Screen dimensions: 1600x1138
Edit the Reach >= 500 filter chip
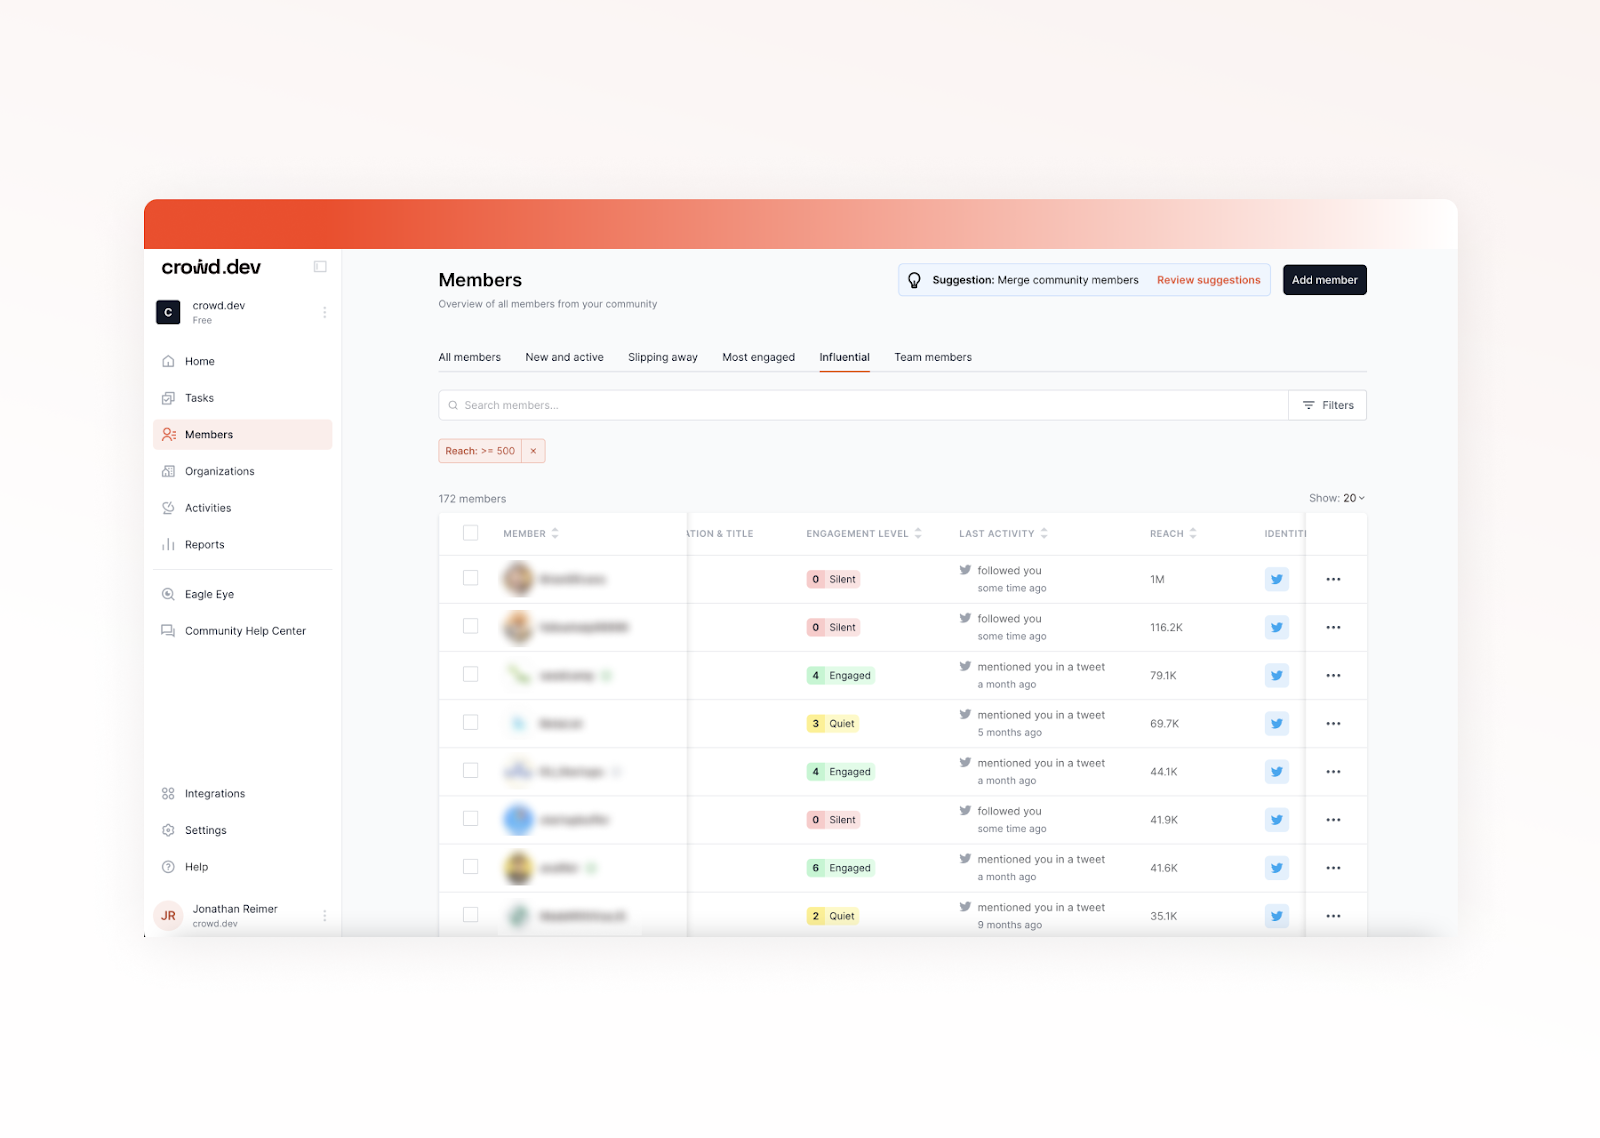(x=480, y=451)
